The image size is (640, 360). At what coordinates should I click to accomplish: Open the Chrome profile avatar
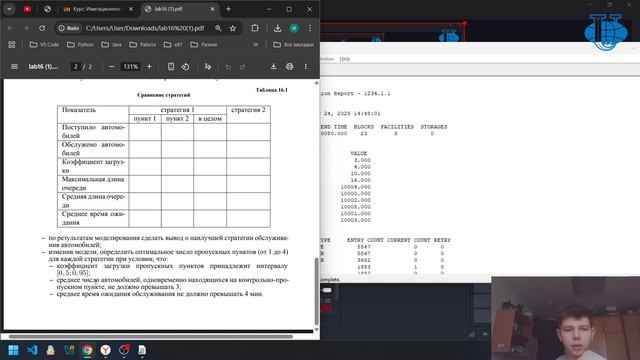point(294,28)
